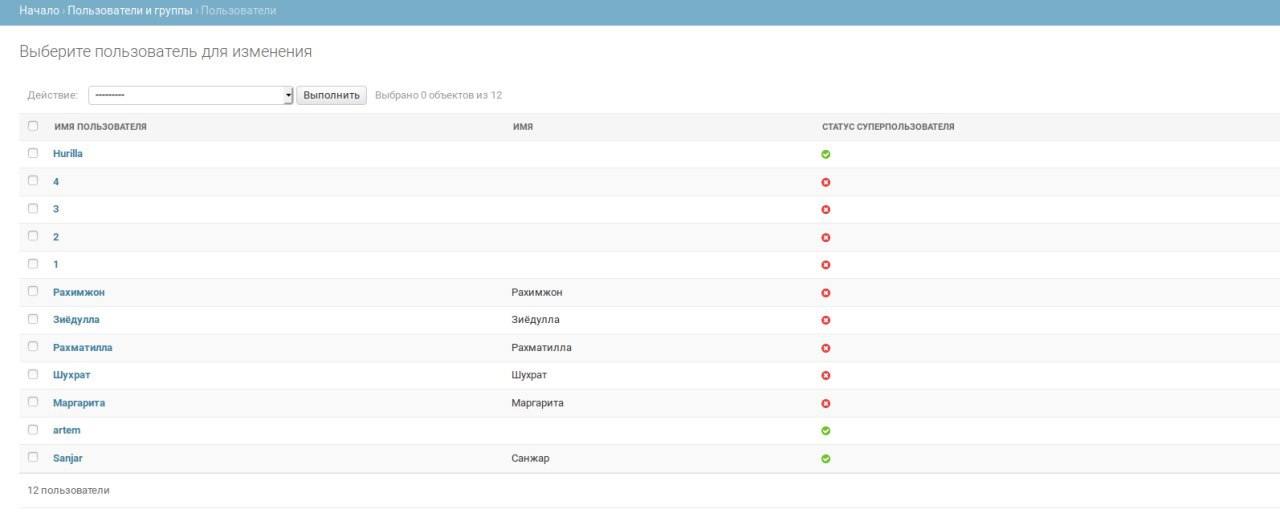Click the Рахматилла name cell in Имя column
This screenshot has height=529, width=1280.
coord(541,347)
